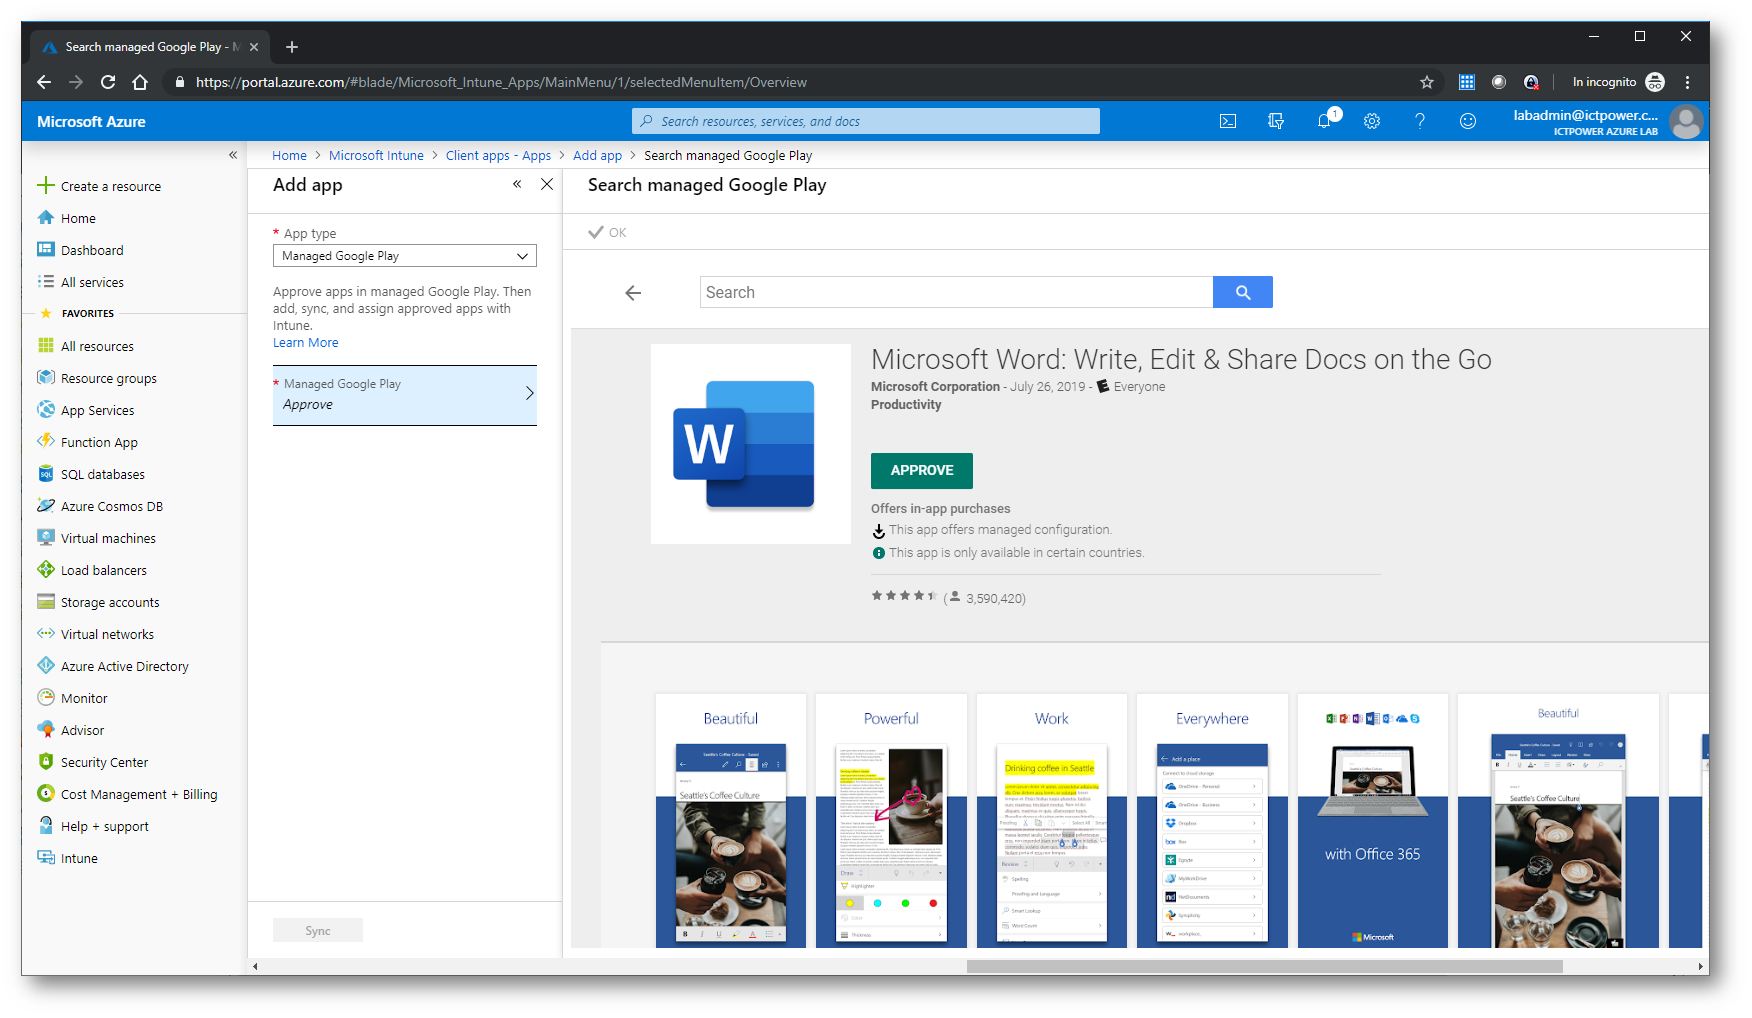Click Client apps - Apps breadcrumb

click(498, 155)
